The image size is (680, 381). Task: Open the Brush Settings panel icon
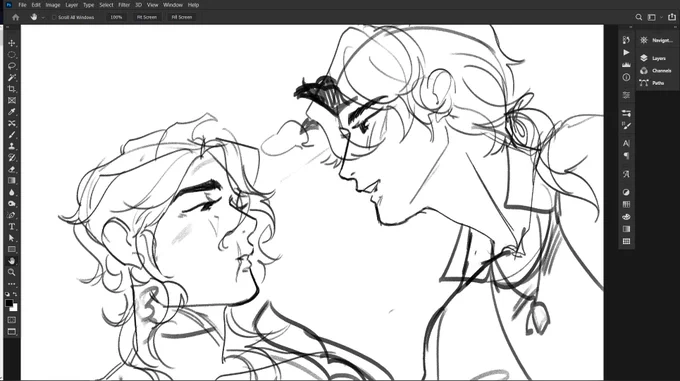point(626,126)
